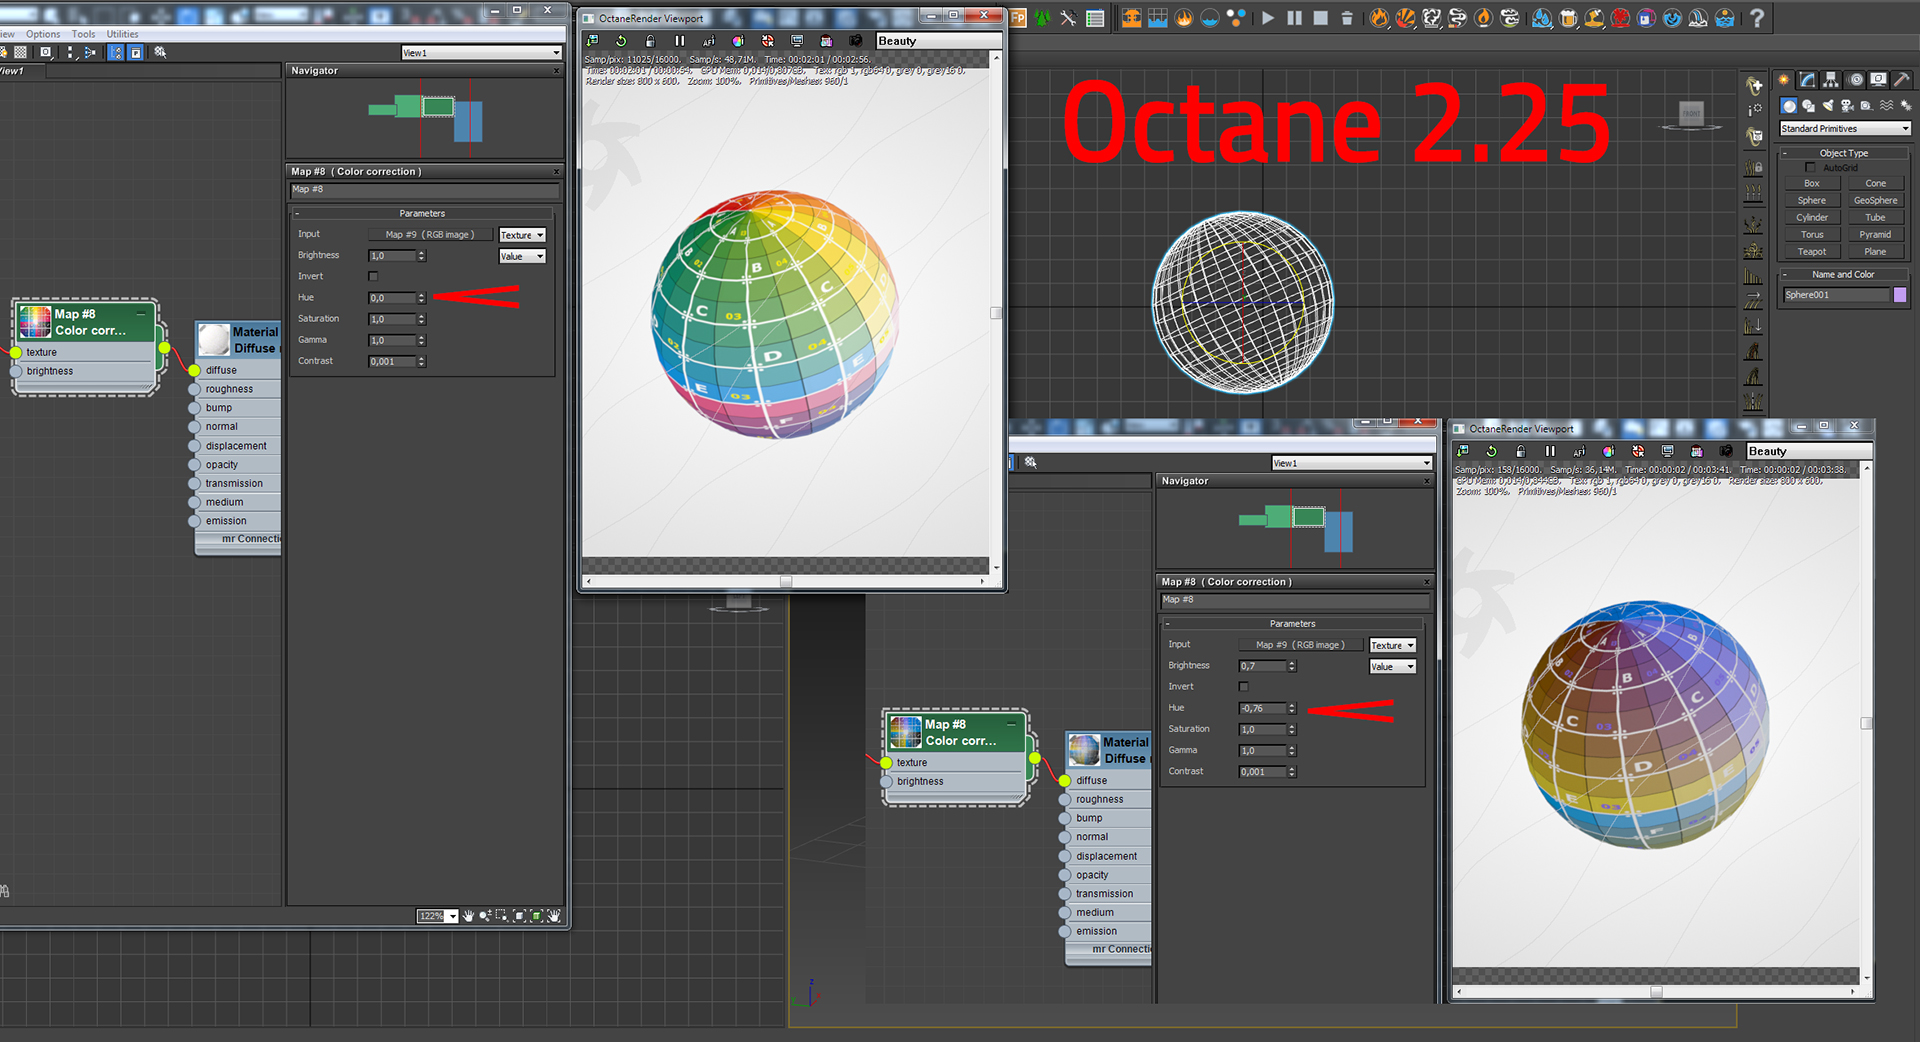Select the Space Warps wavy icon
Viewport: 1920px width, 1042px height.
click(x=1886, y=105)
